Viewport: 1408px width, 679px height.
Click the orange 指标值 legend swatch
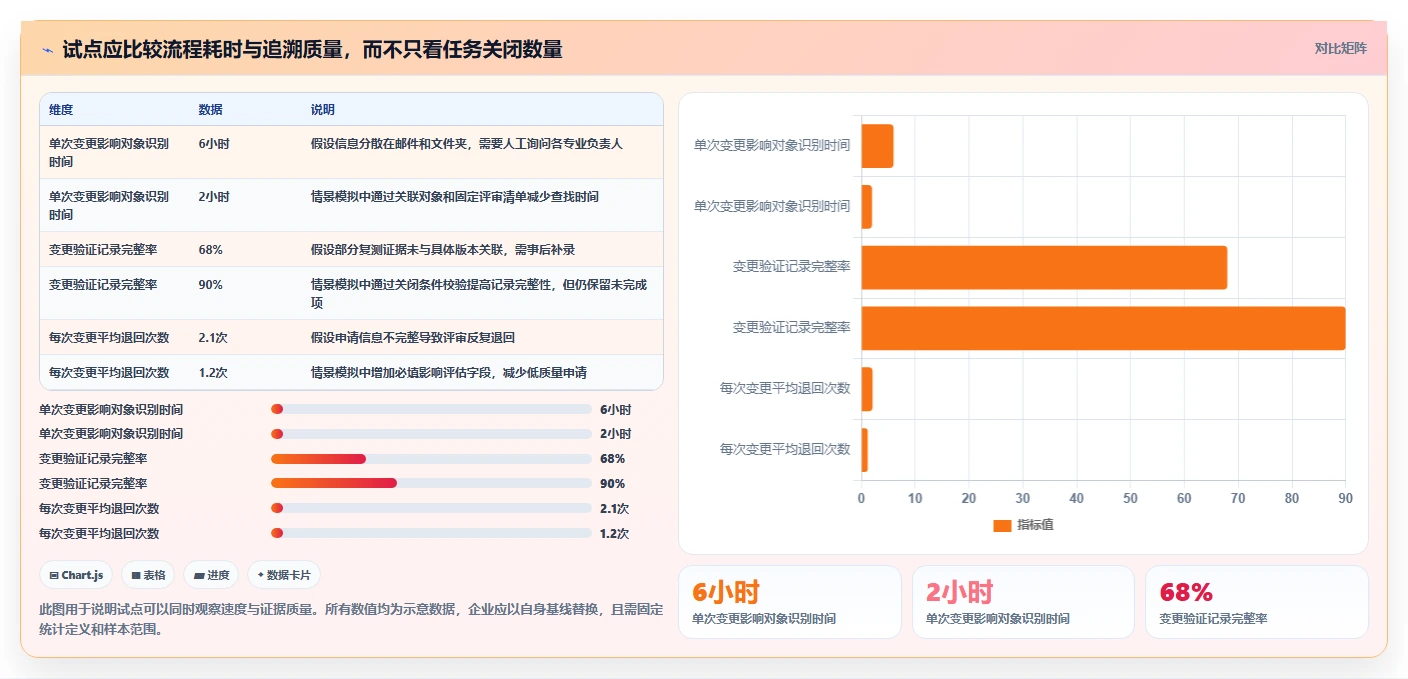(x=1002, y=526)
